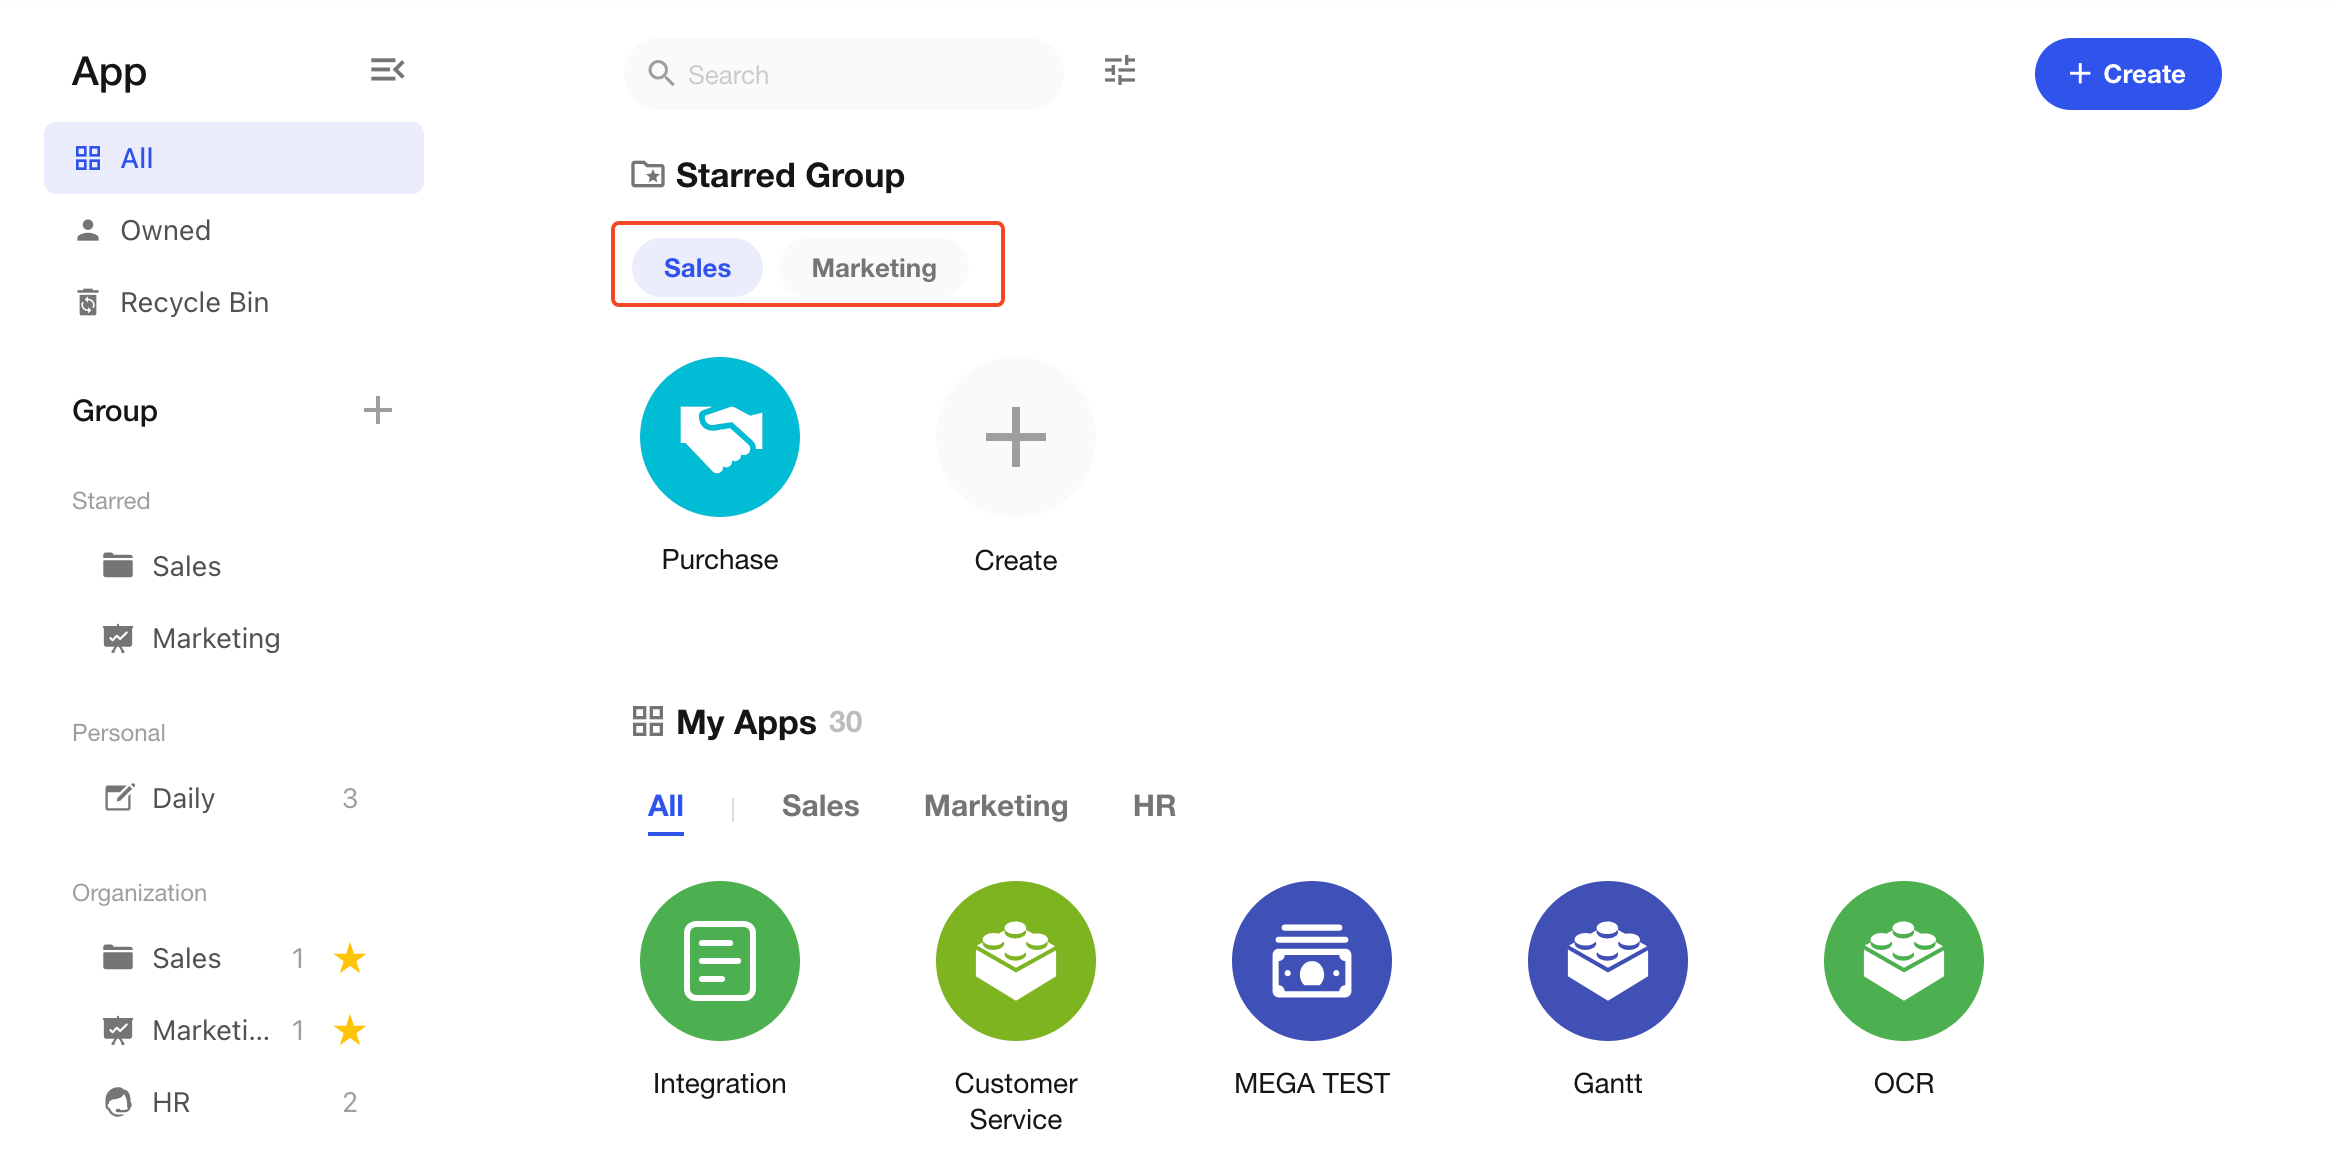
Task: Click the gray plus Create app circle
Action: (1015, 437)
